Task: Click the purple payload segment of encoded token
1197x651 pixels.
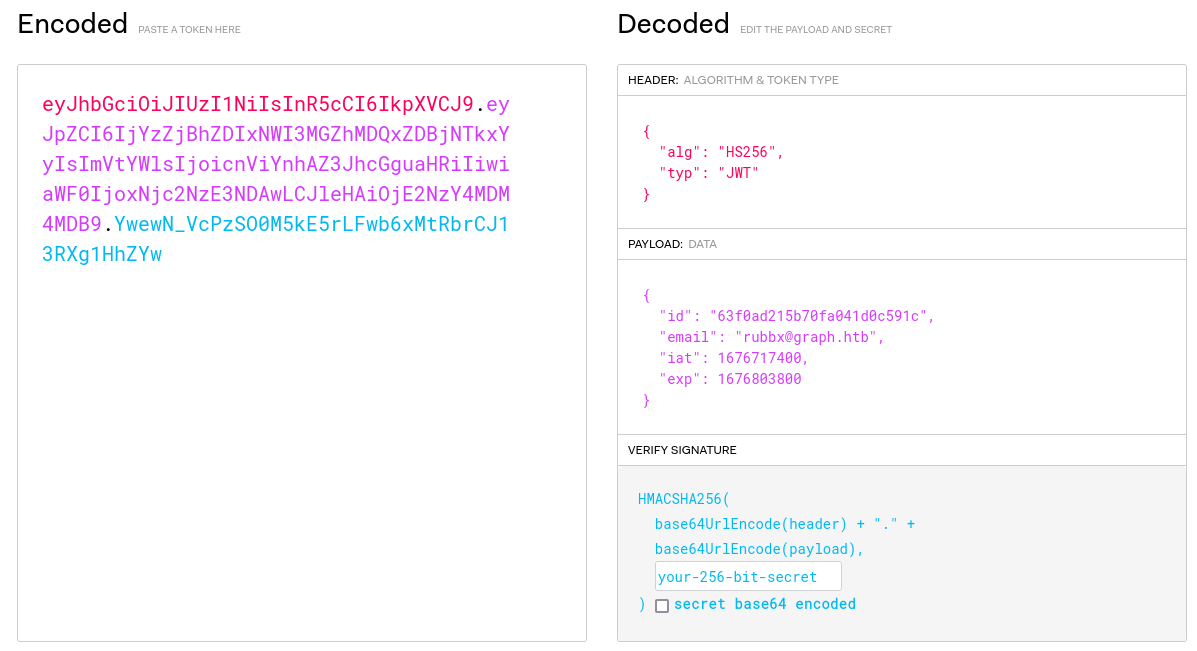Action: click(276, 164)
